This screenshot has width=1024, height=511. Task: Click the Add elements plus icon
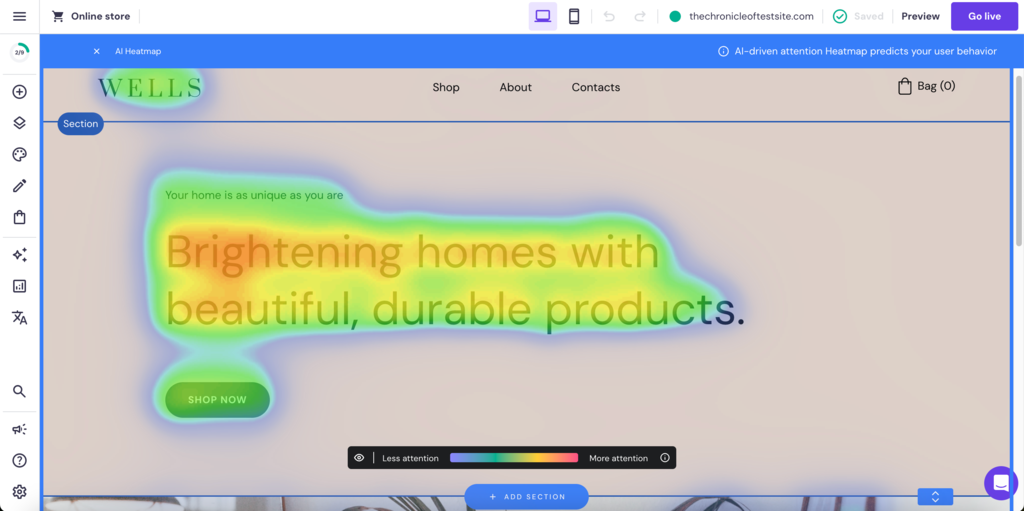[19, 92]
